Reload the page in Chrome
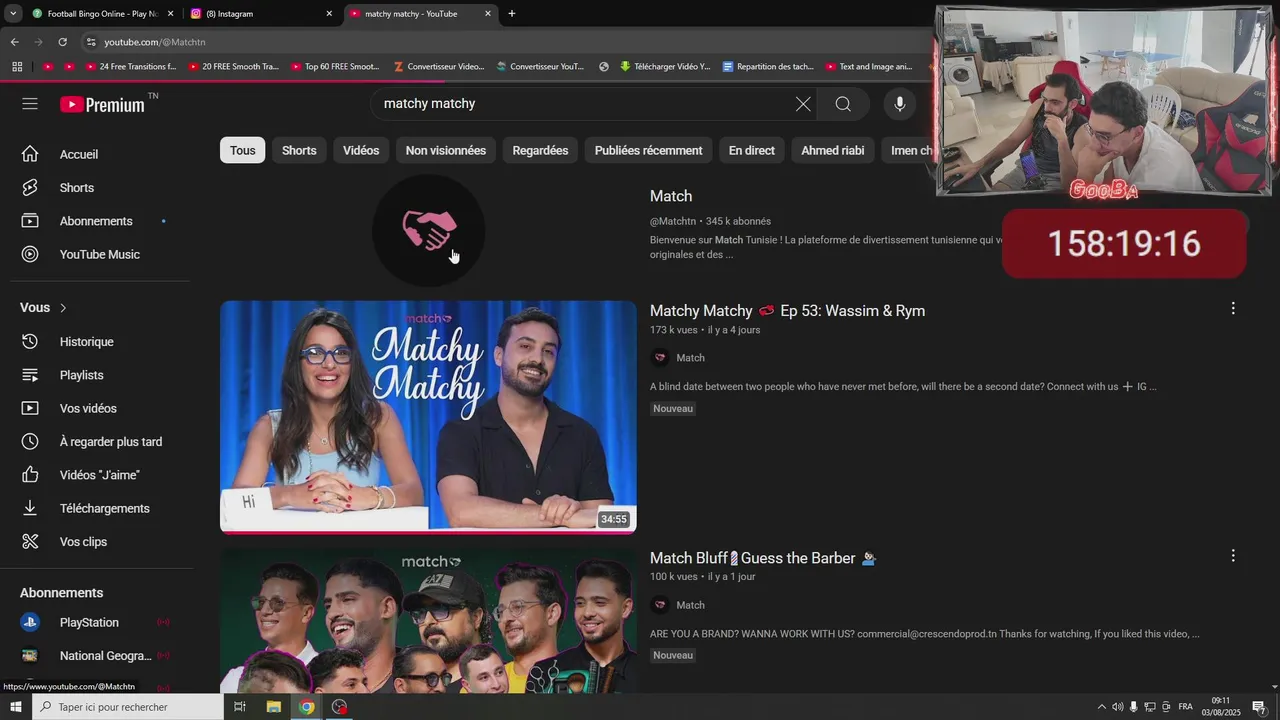1280x720 pixels. [x=62, y=42]
